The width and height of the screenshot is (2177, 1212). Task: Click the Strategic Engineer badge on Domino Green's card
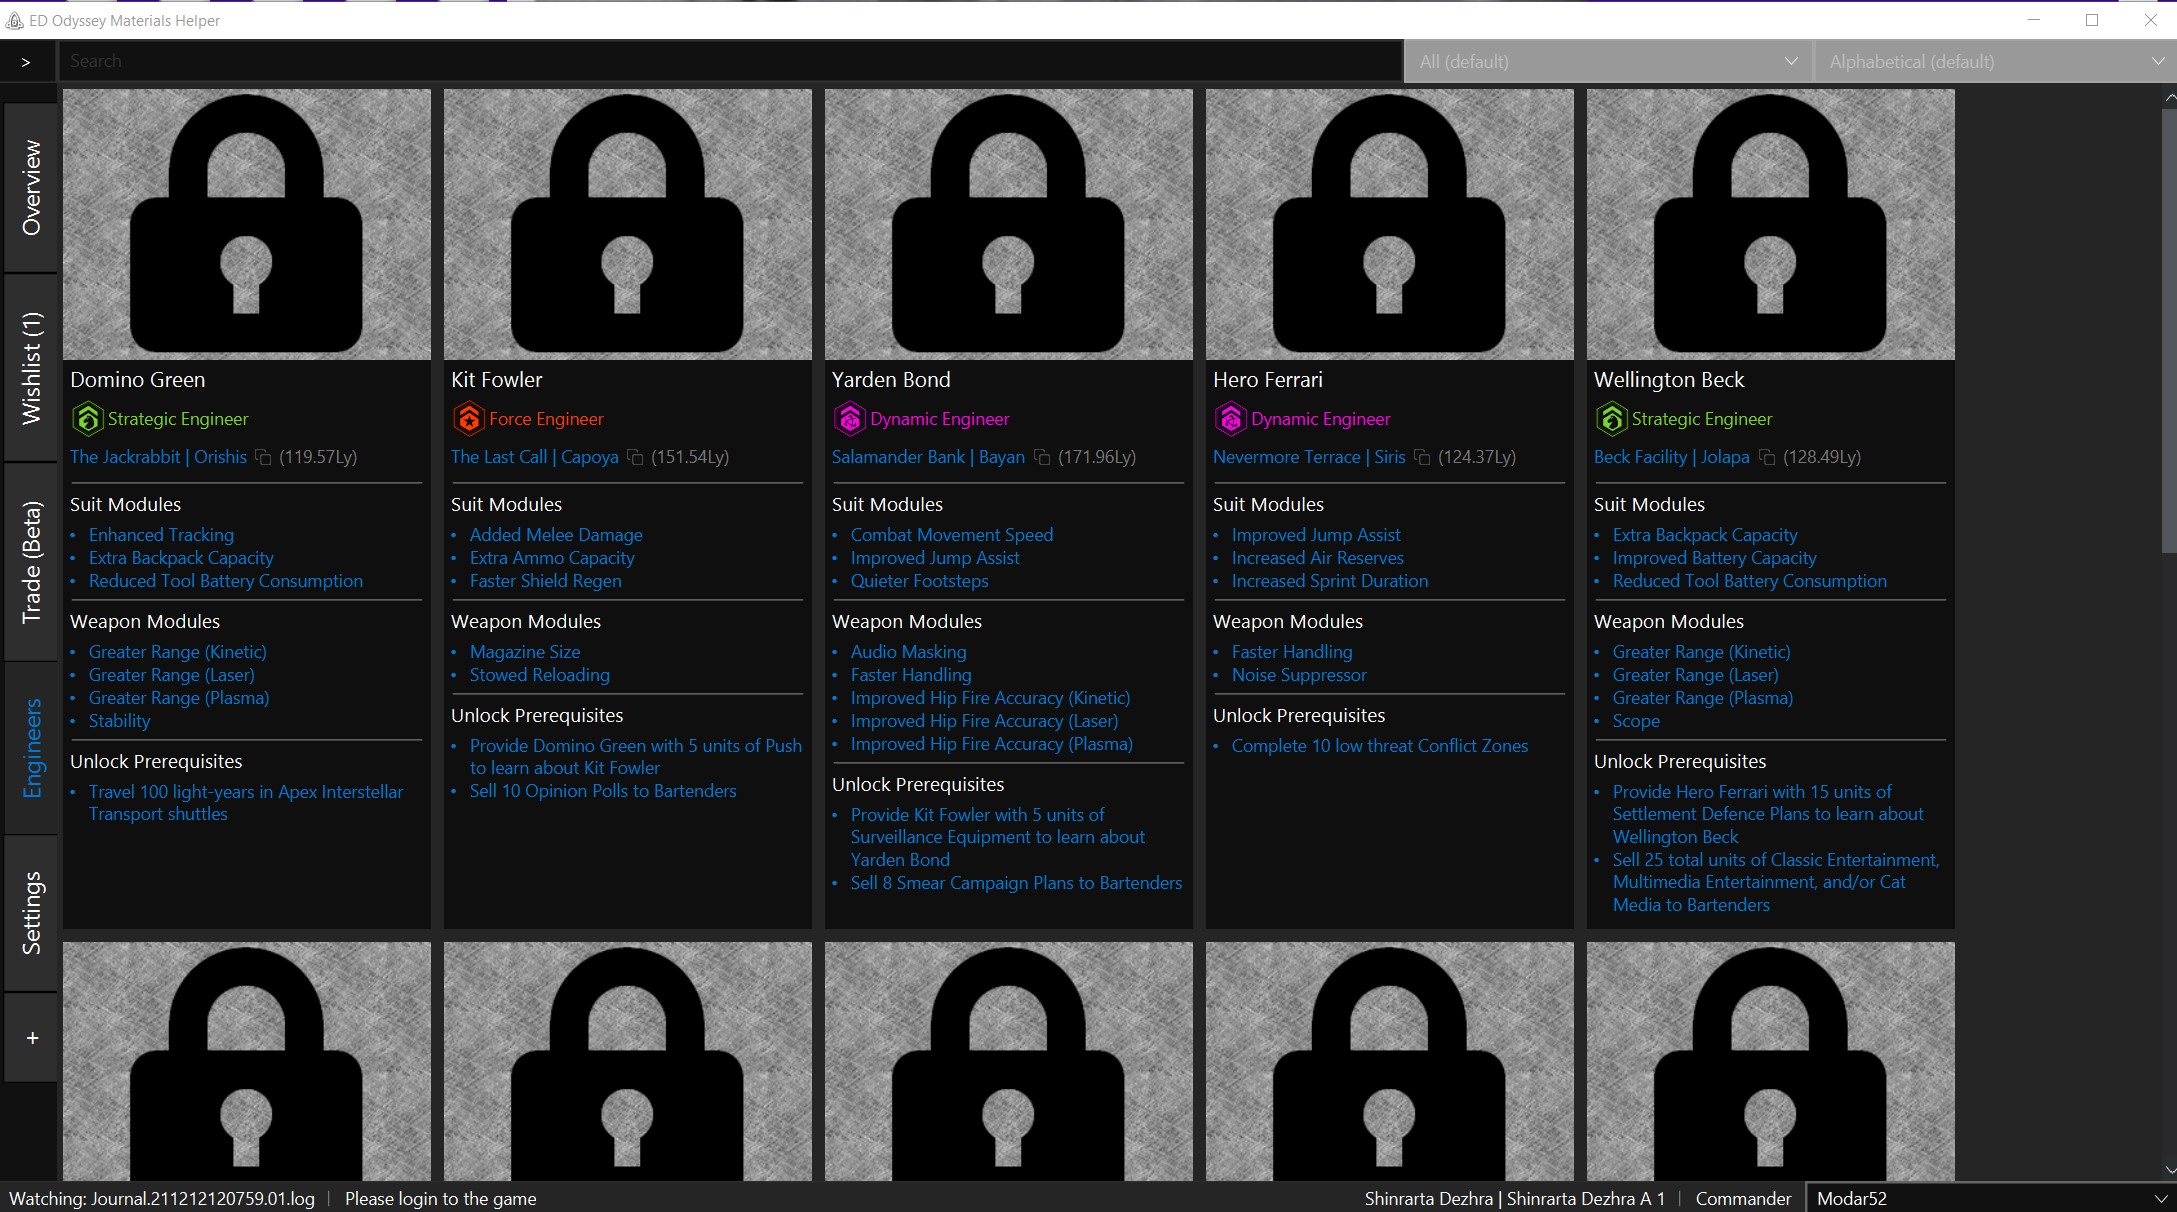tap(88, 419)
